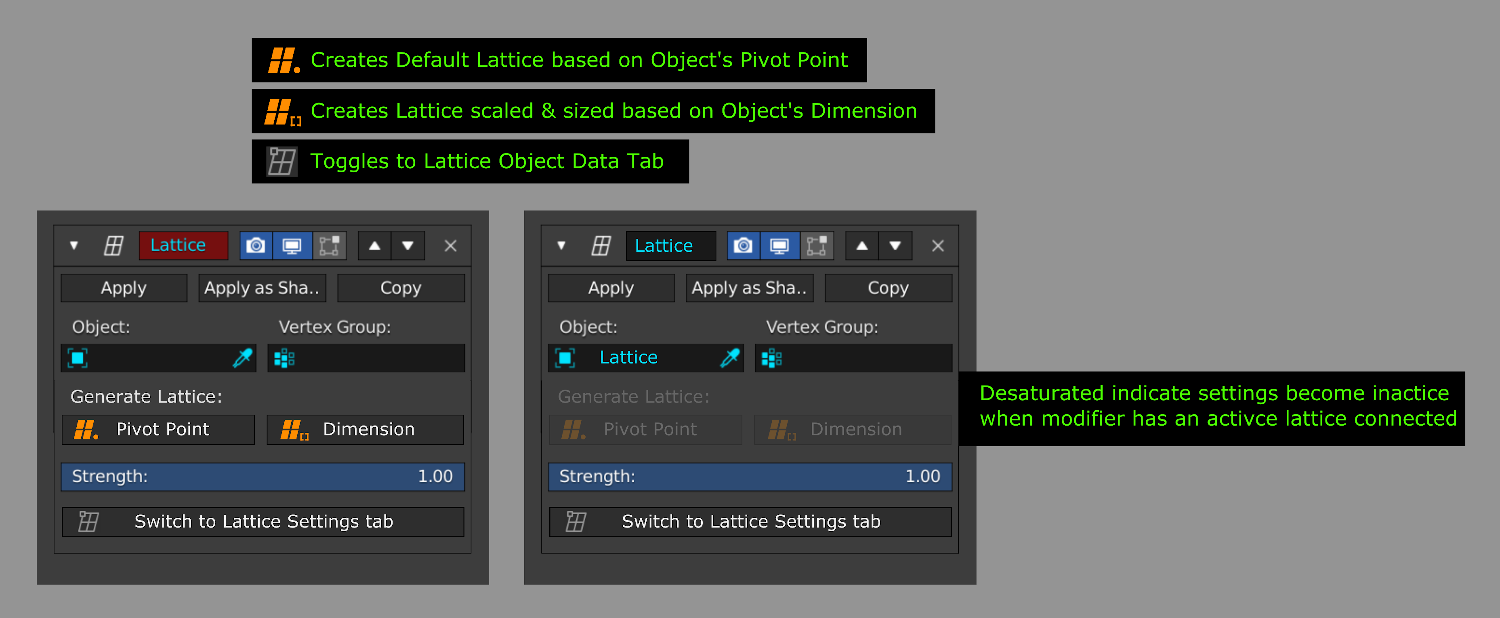The image size is (1500, 618).
Task: Click Apply as Shape in right panel
Action: coord(750,288)
